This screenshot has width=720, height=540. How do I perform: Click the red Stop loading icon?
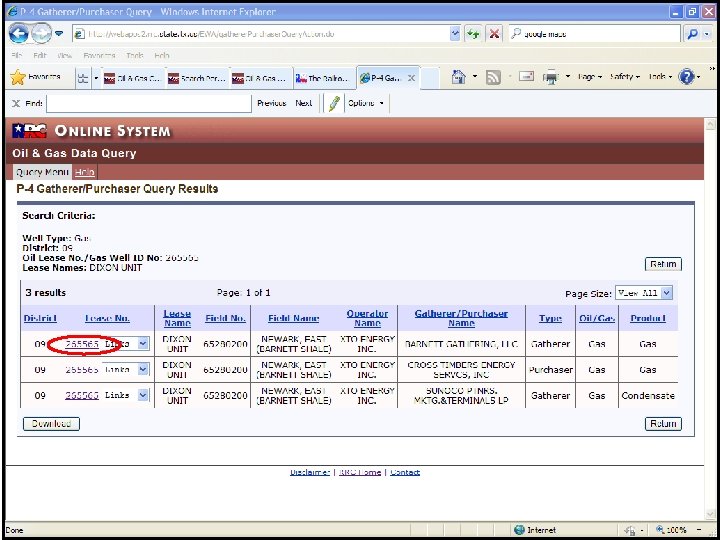[x=494, y=34]
